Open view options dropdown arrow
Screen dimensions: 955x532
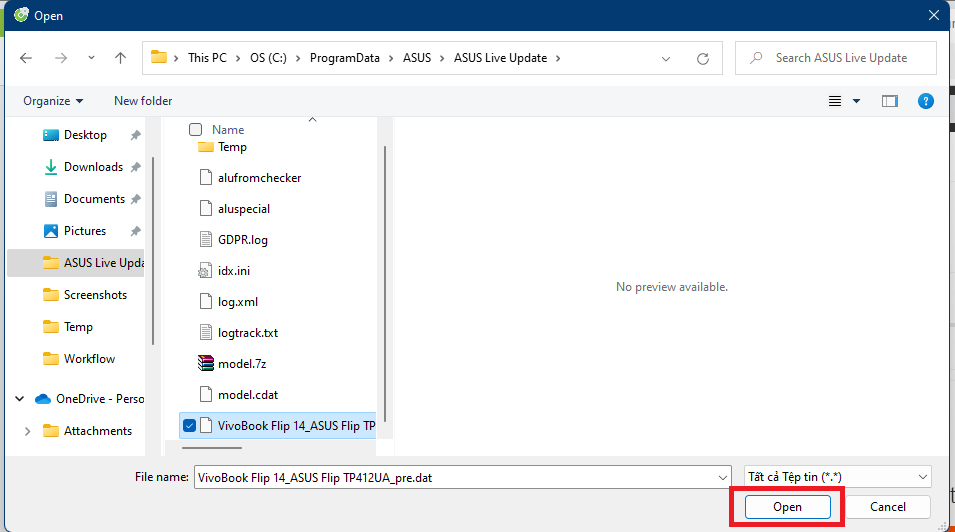coord(856,101)
